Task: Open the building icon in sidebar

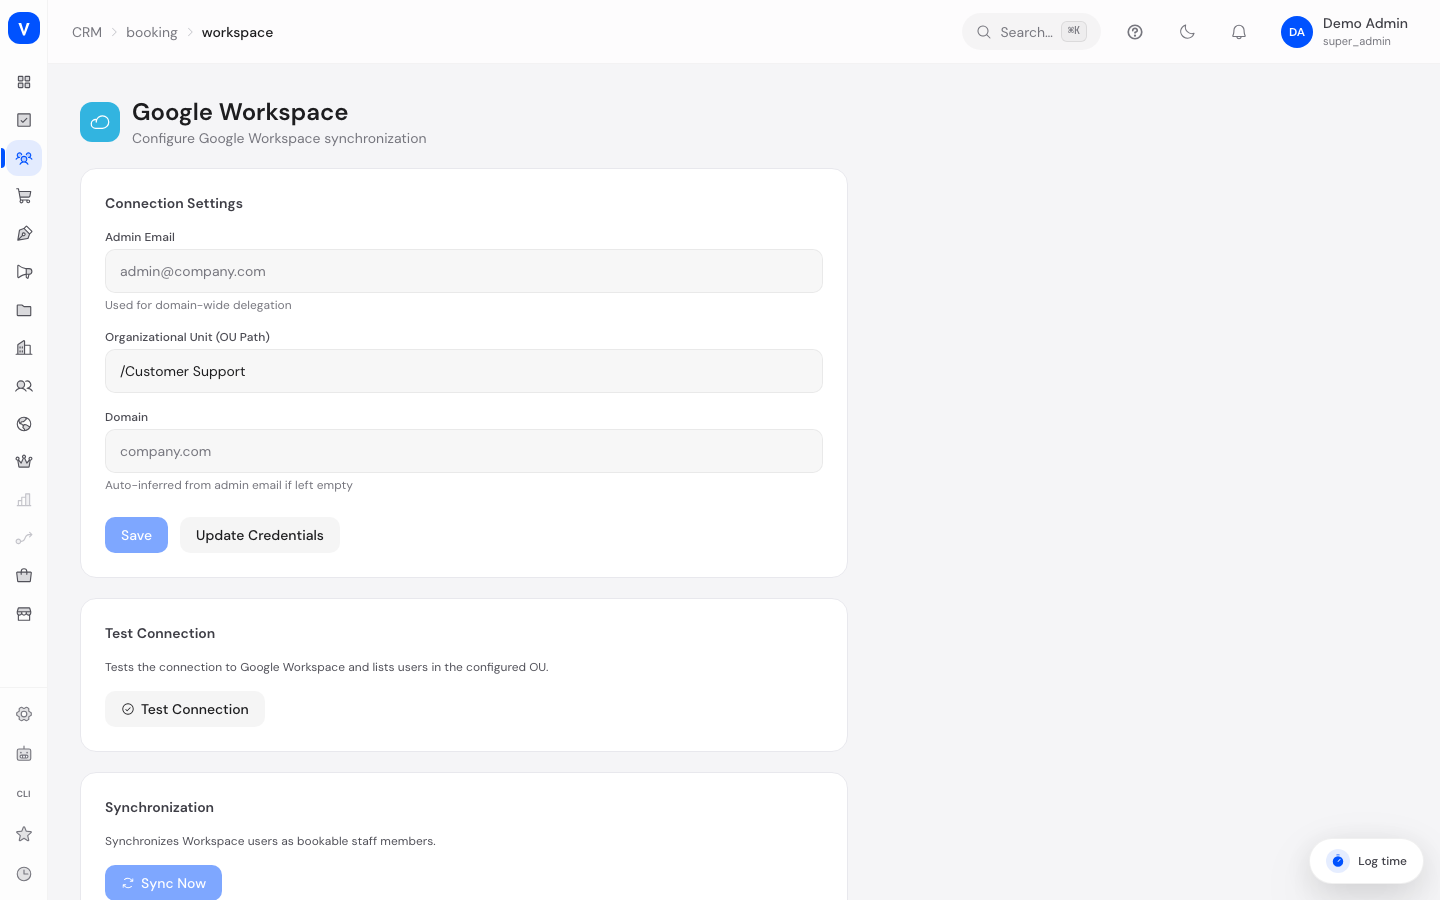Action: click(x=24, y=348)
